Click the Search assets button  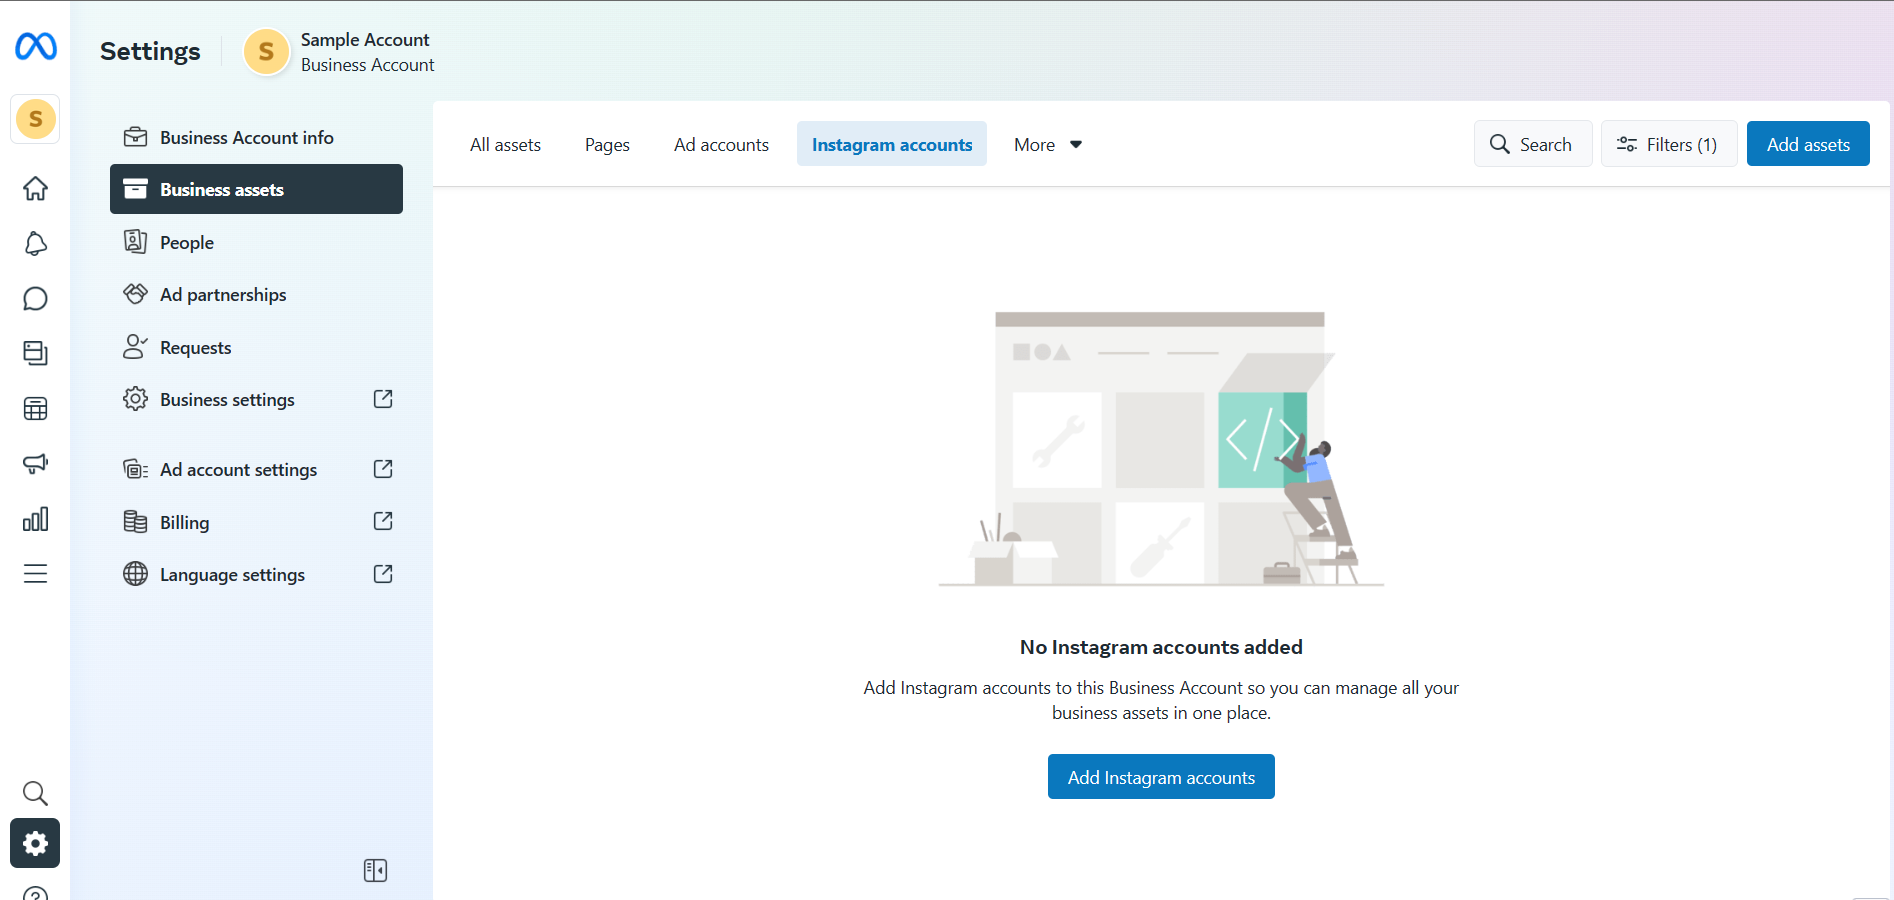pyautogui.click(x=1532, y=144)
